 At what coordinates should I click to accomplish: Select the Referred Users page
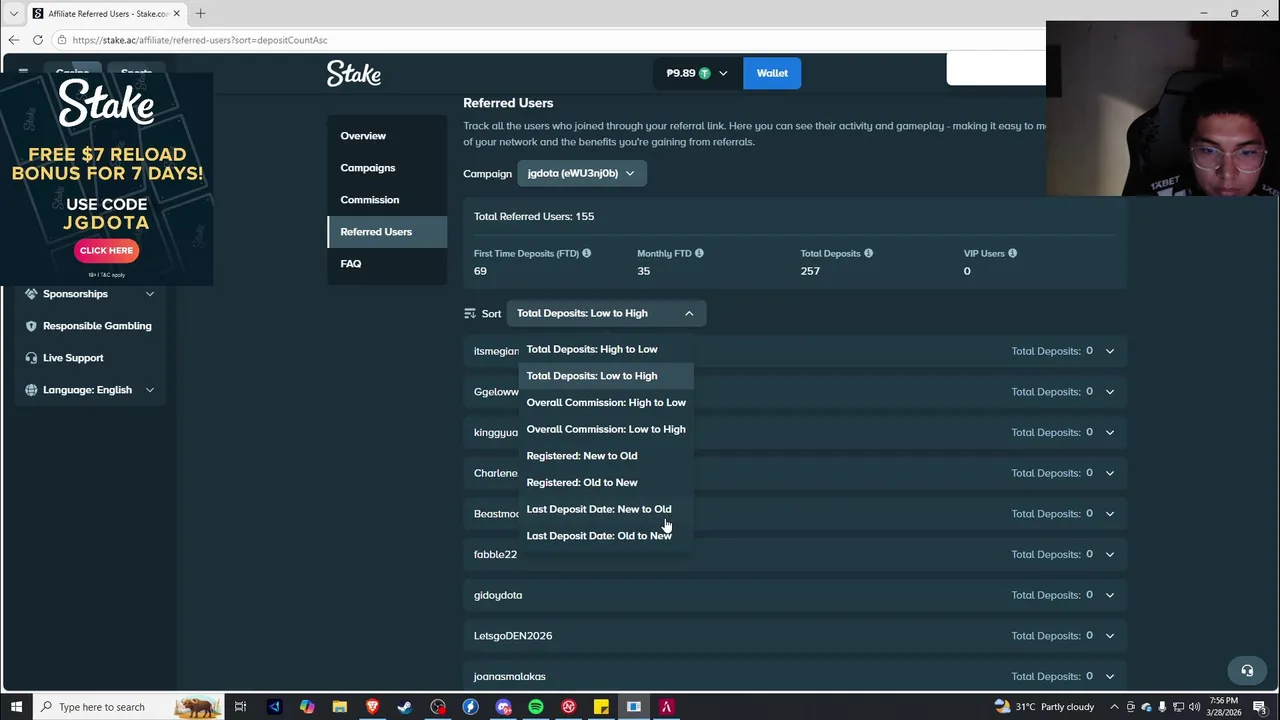(387, 232)
